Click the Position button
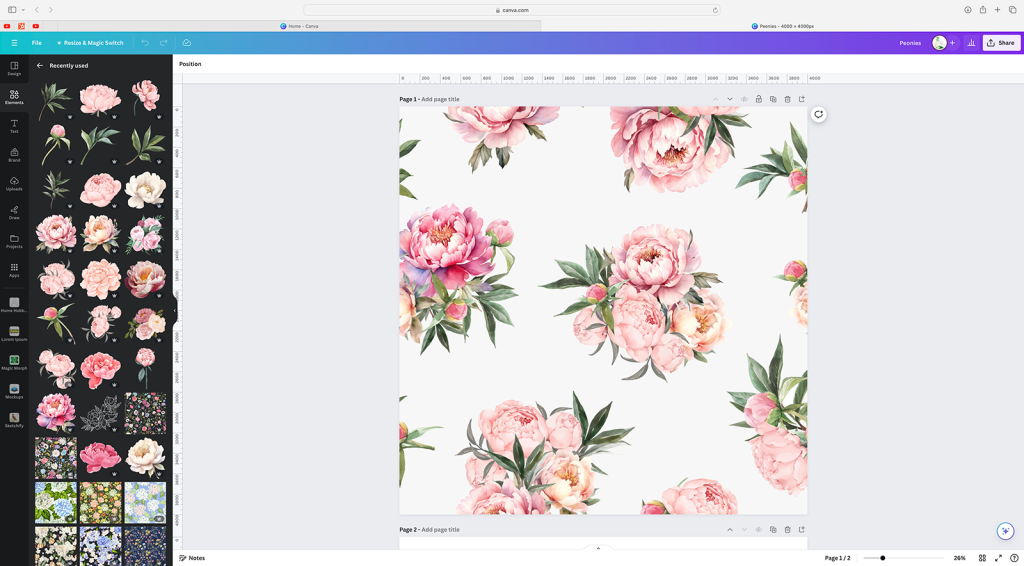 coord(190,64)
